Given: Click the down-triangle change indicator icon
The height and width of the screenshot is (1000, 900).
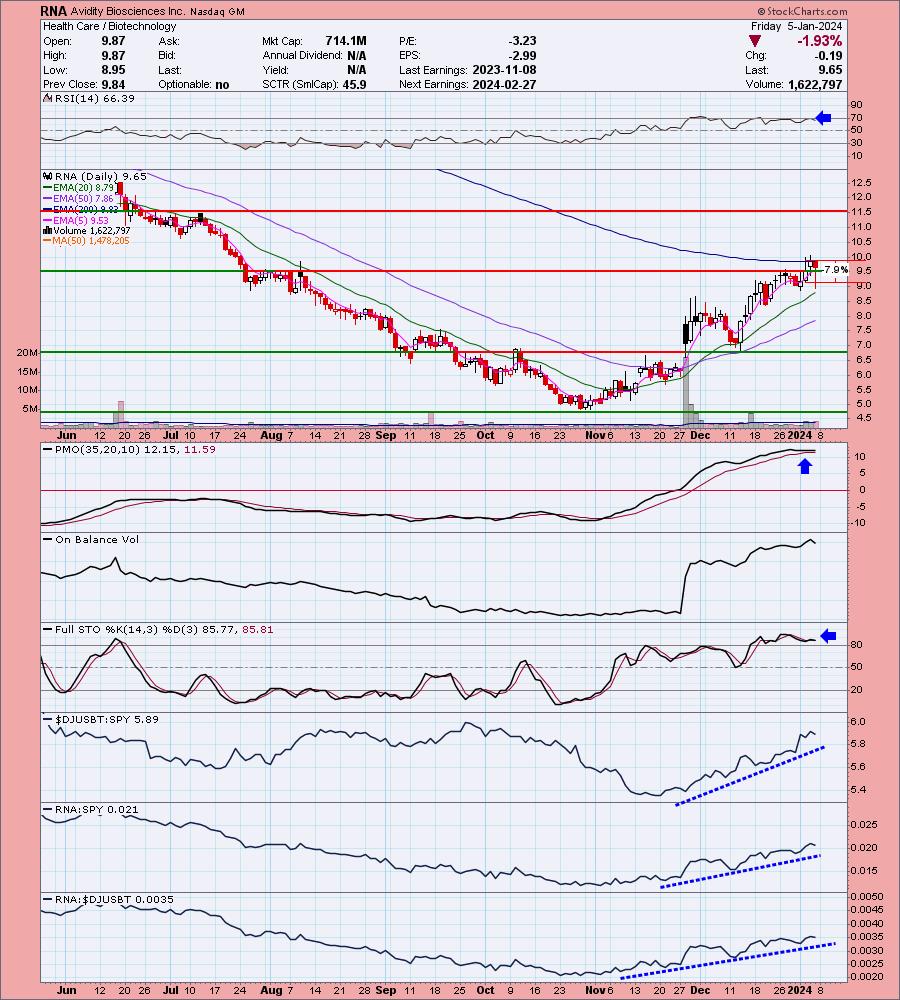Looking at the screenshot, I should click(755, 41).
